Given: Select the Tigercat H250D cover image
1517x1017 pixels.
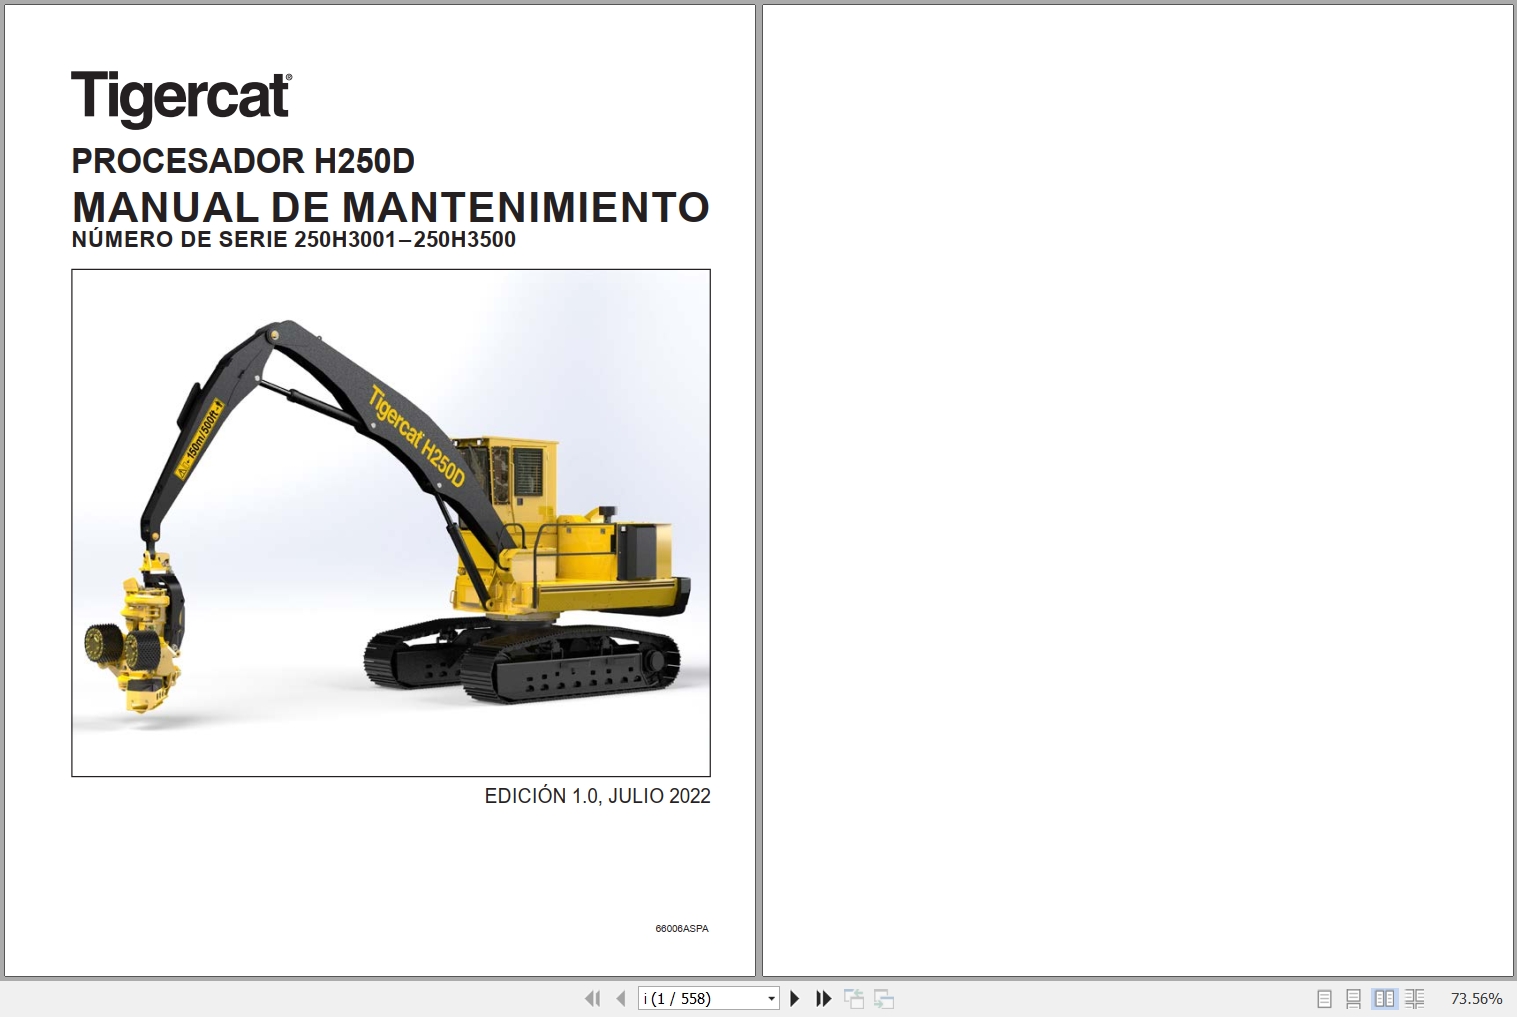Looking at the screenshot, I should 390,521.
